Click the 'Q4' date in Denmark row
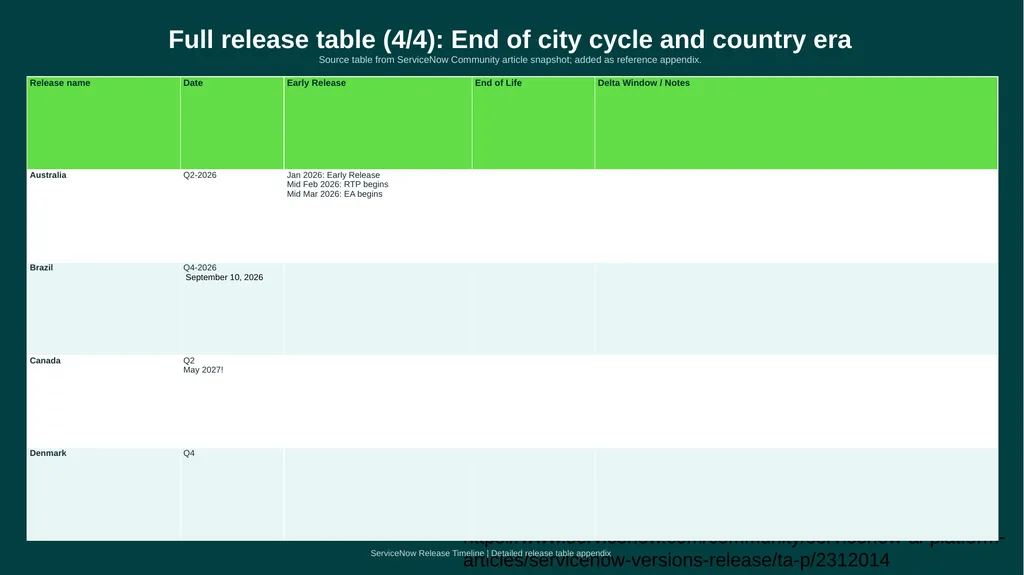The image size is (1024, 575). 189,453
